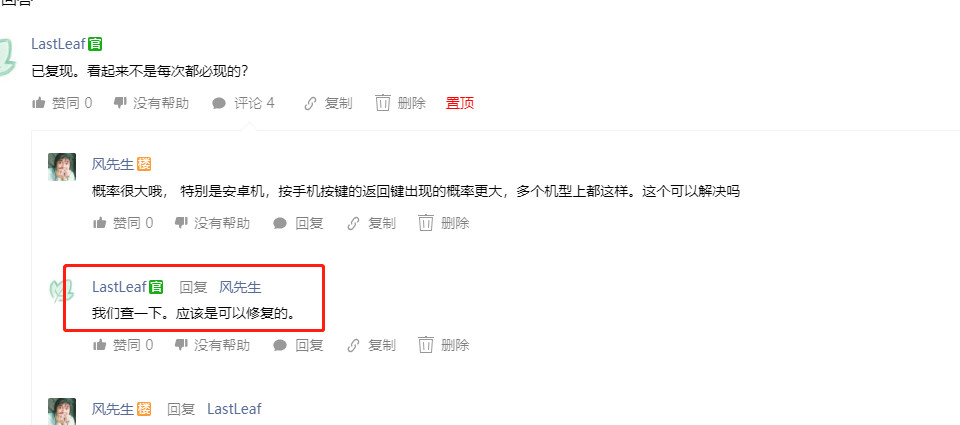The width and height of the screenshot is (960, 425).
Task: Click 风先生's avatar in first comment
Action: pyautogui.click(x=62, y=167)
